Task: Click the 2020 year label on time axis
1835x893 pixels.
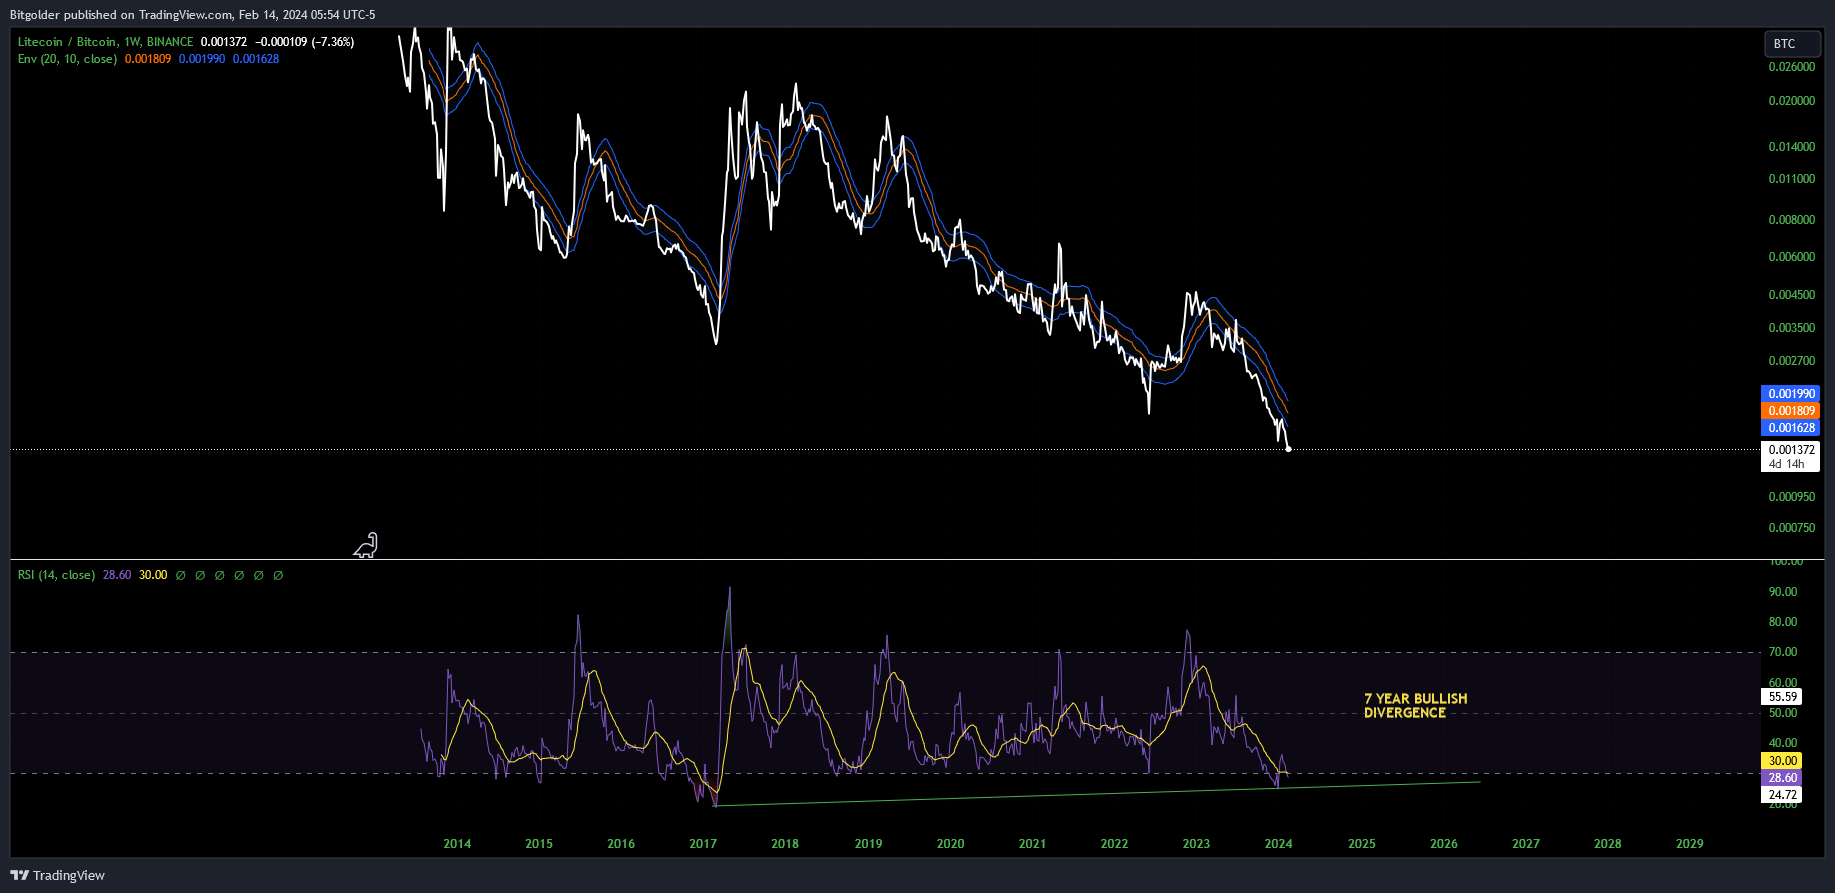Action: point(950,844)
